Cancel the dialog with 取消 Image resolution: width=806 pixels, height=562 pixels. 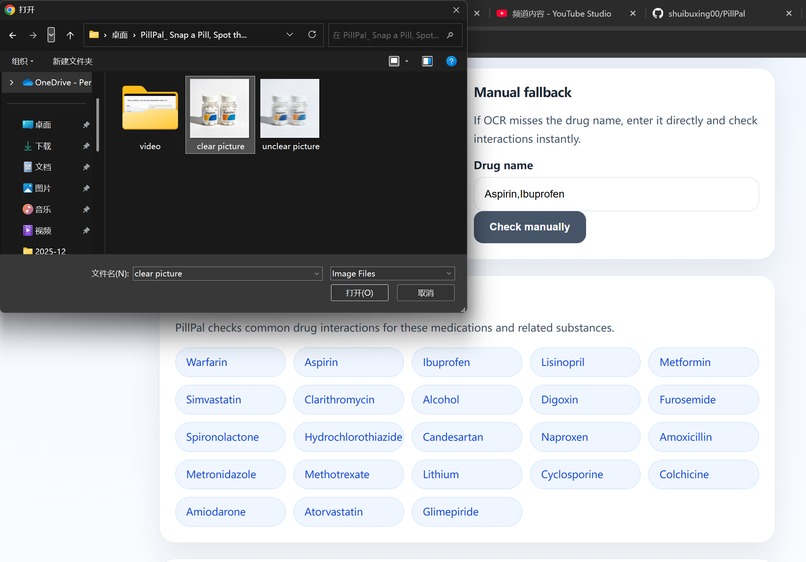click(426, 293)
